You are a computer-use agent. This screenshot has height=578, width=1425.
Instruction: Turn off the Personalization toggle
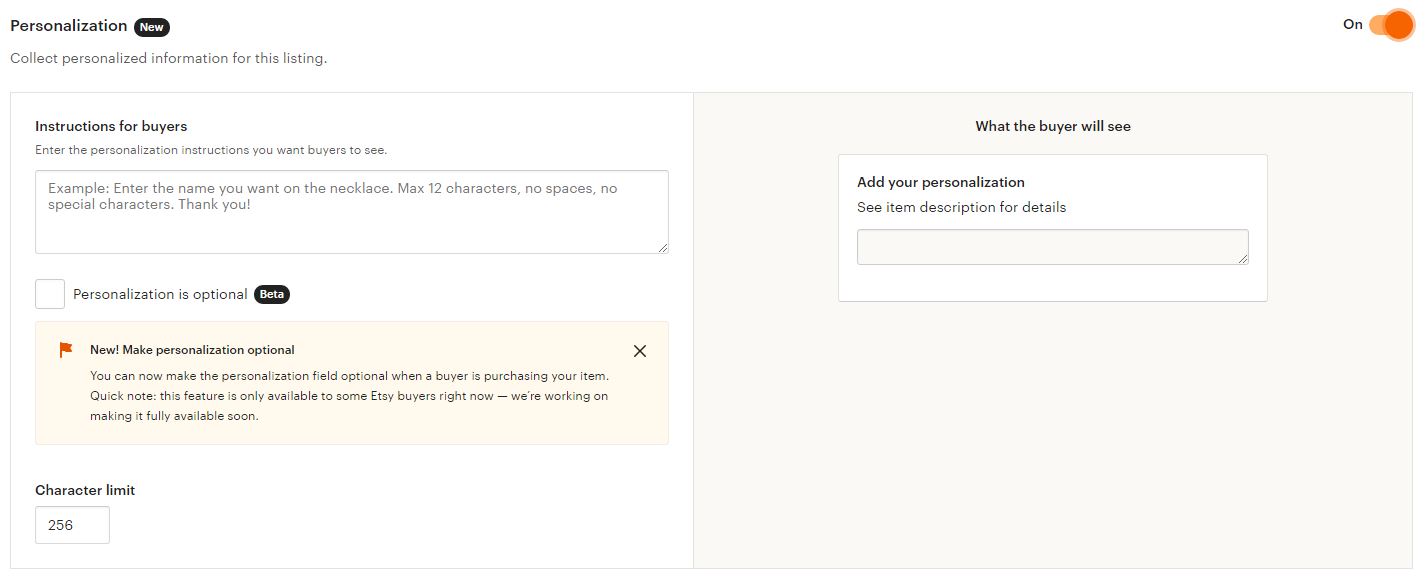tap(1392, 25)
